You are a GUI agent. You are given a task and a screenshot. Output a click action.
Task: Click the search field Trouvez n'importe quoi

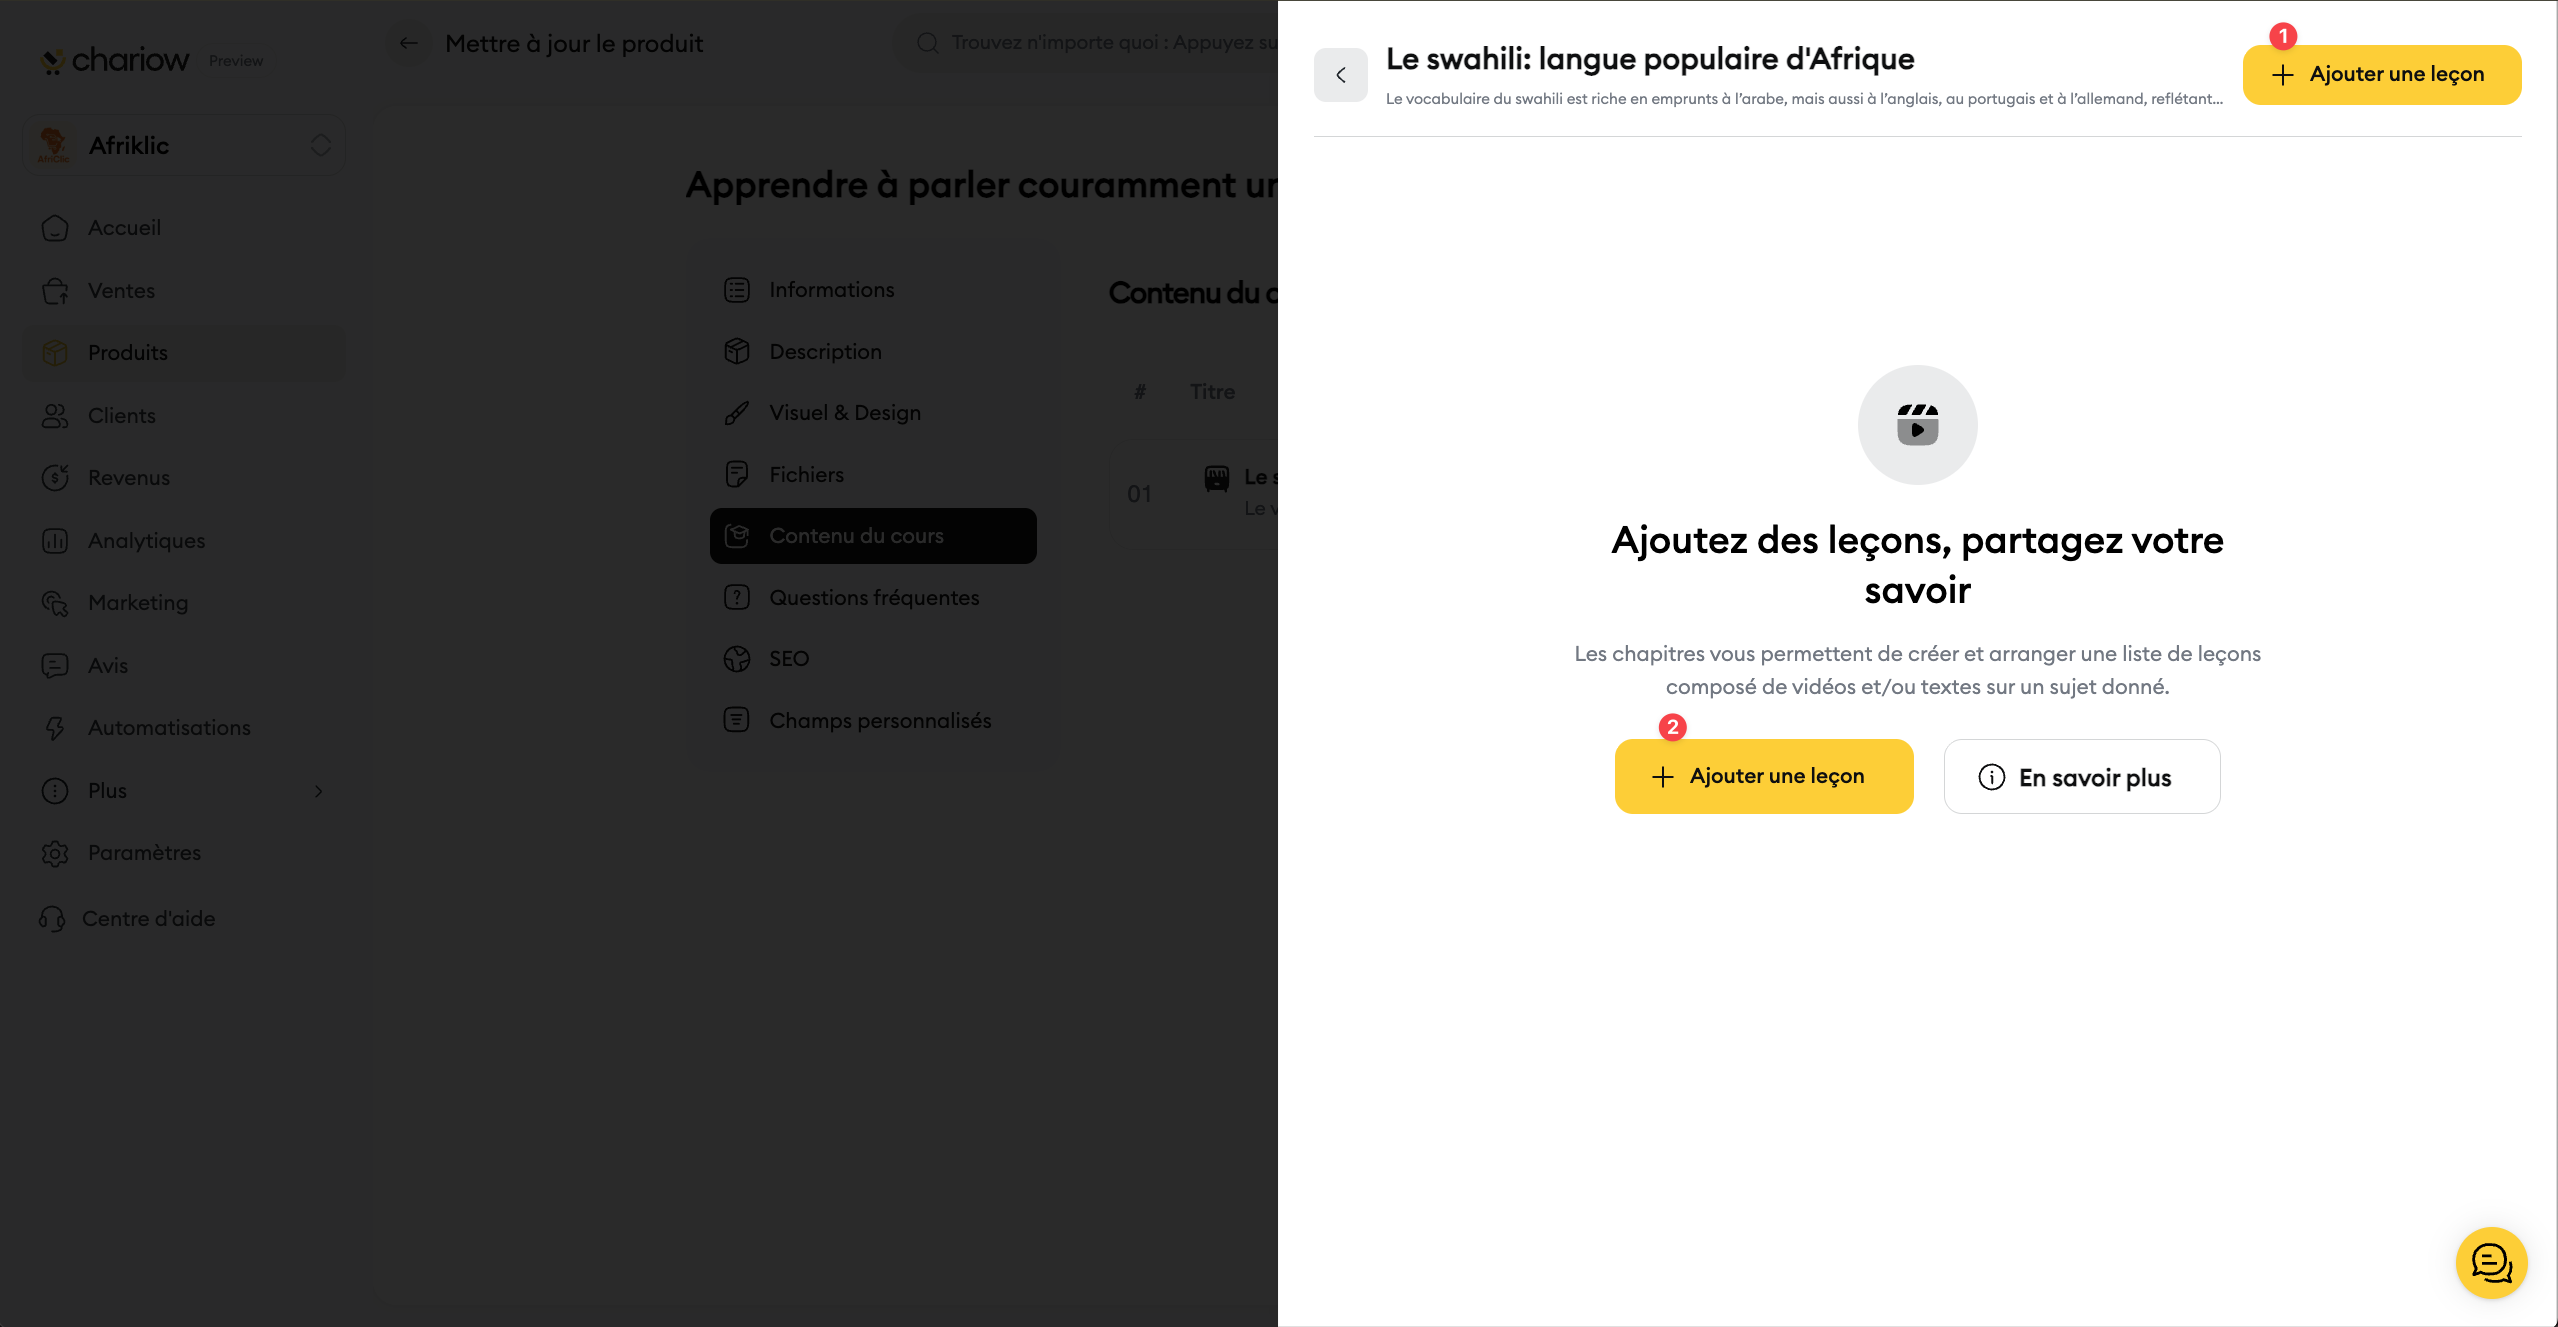click(1100, 43)
